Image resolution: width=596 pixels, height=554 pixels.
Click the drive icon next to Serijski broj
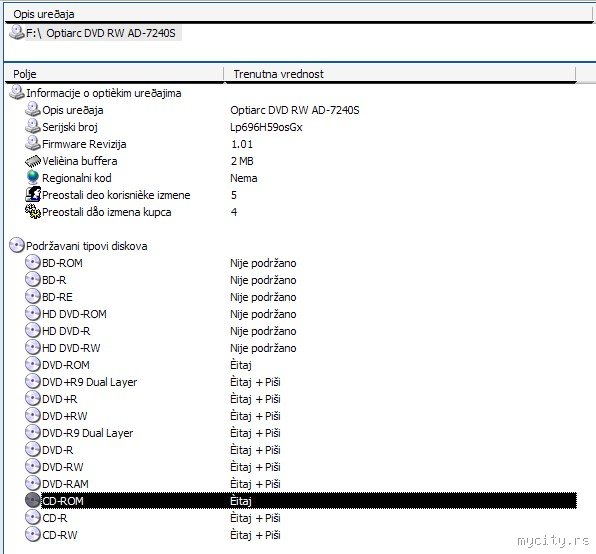[33, 126]
